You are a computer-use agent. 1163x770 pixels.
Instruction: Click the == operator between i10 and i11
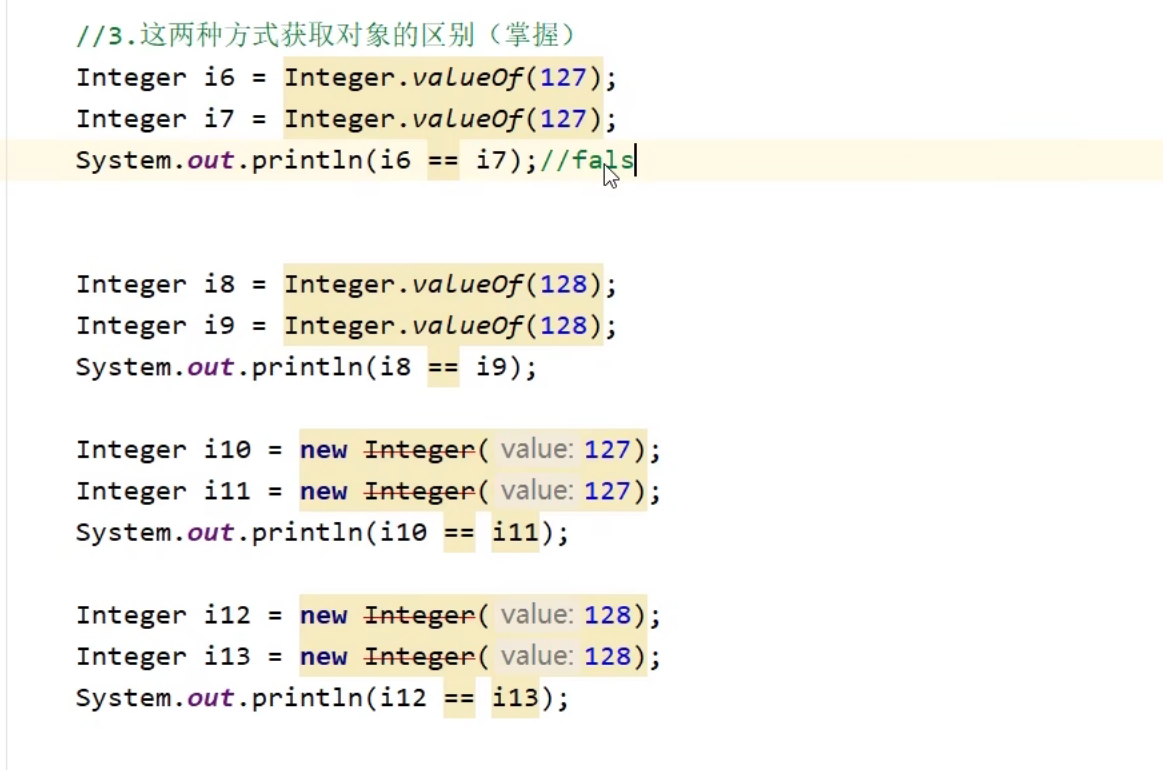click(459, 533)
